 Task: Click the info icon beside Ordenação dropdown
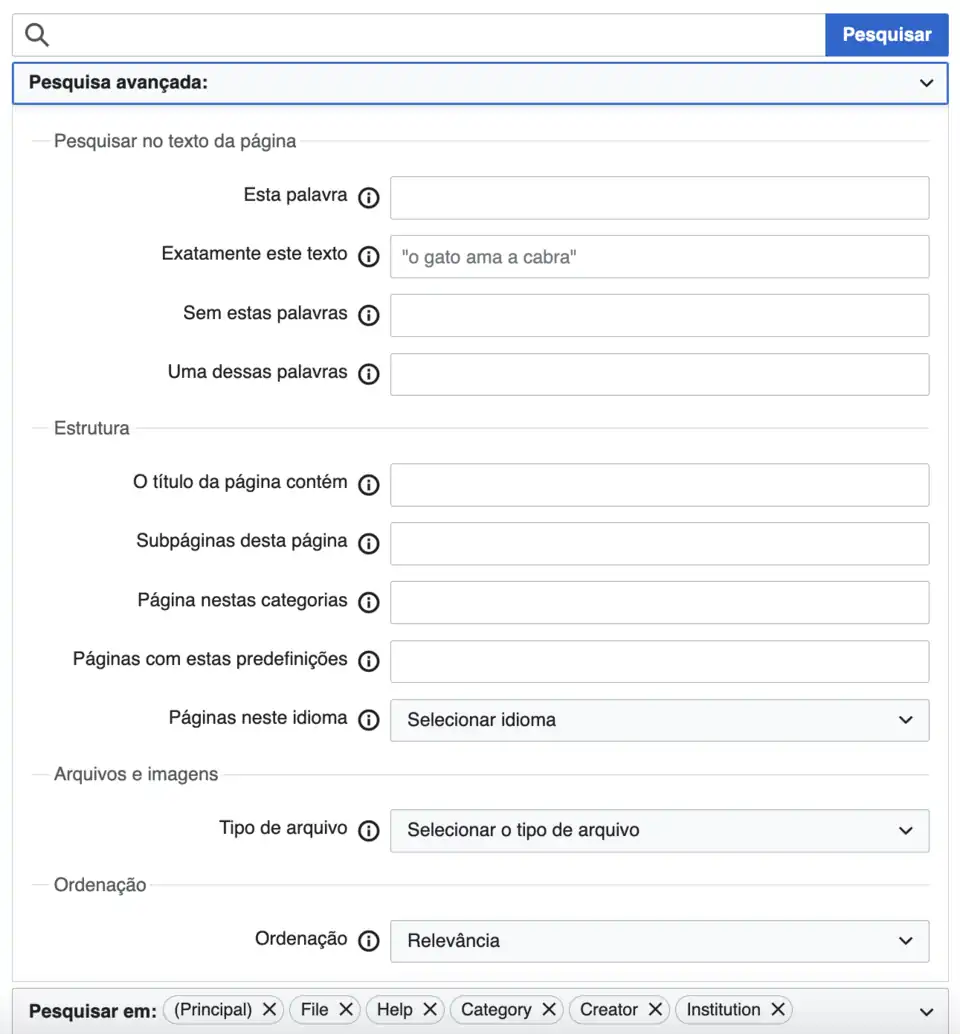[x=369, y=941]
